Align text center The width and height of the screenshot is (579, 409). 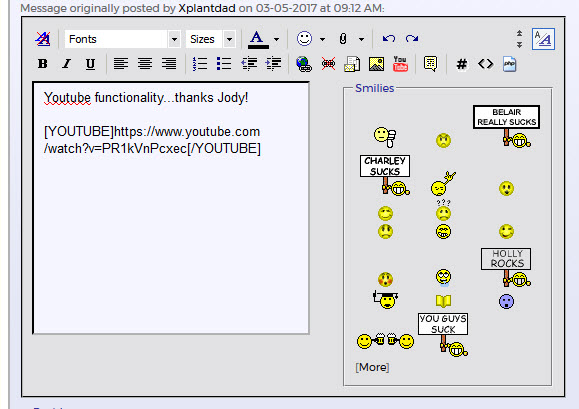tap(145, 64)
